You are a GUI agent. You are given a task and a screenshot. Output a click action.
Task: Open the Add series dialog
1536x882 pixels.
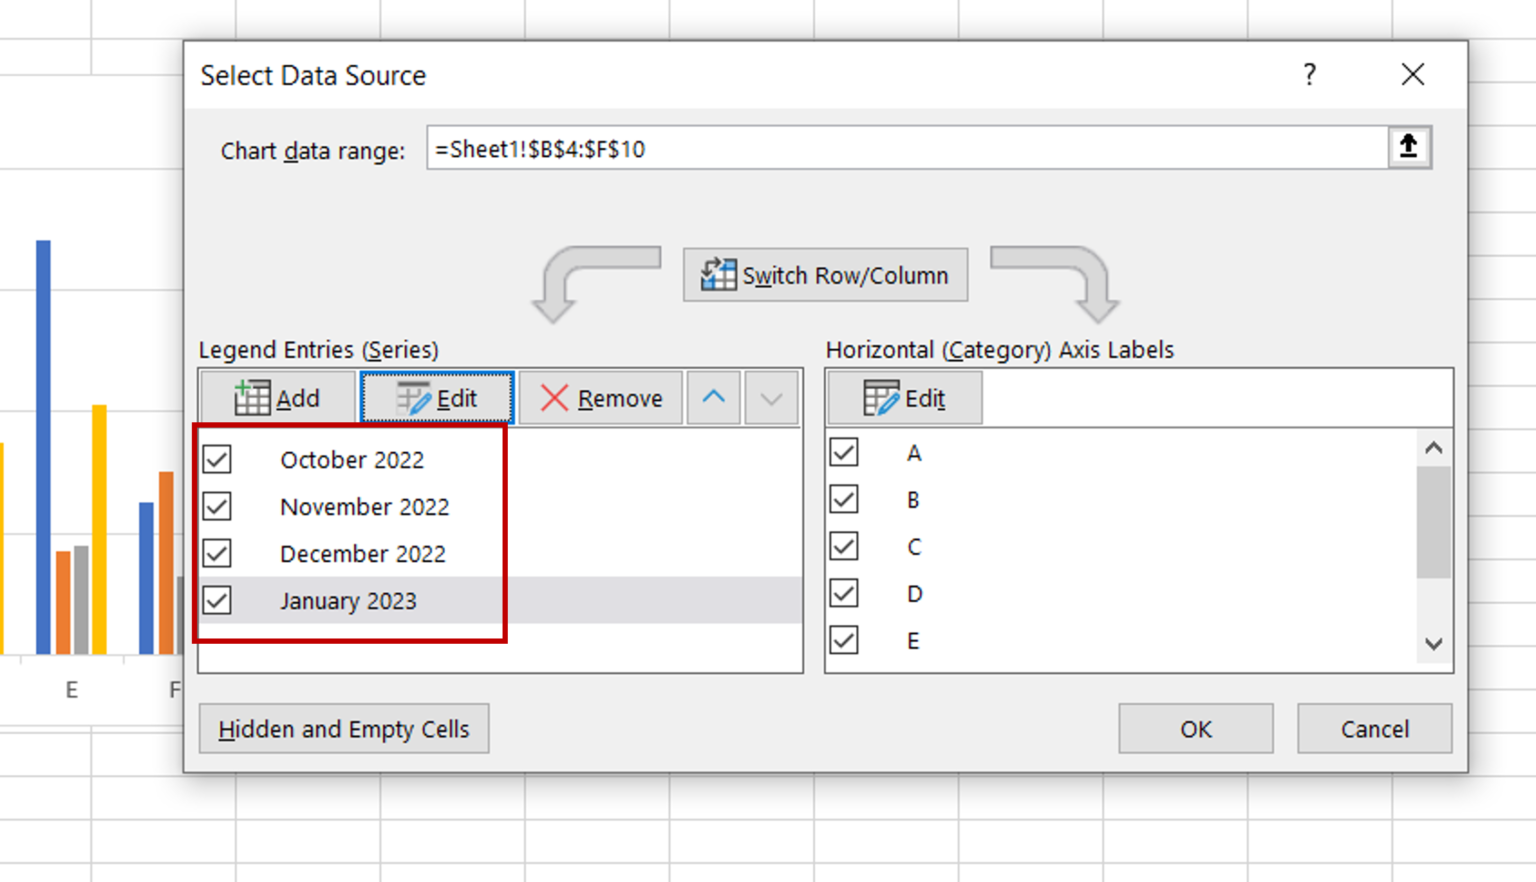tap(277, 397)
